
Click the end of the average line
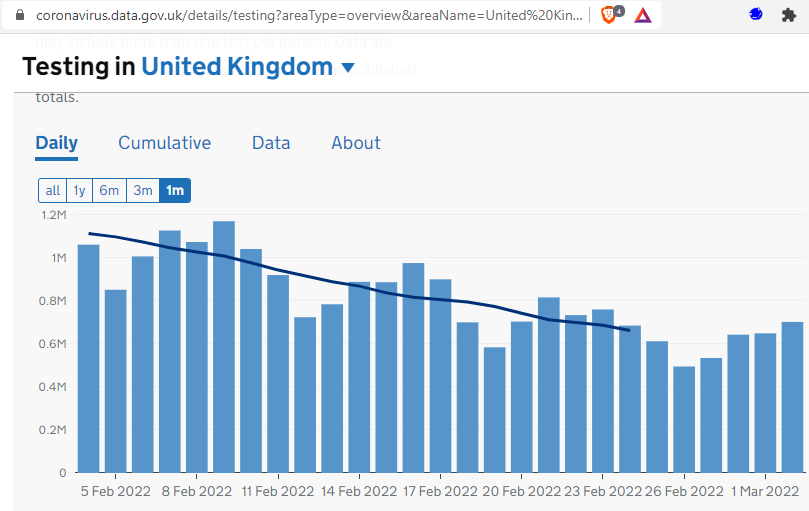628,329
